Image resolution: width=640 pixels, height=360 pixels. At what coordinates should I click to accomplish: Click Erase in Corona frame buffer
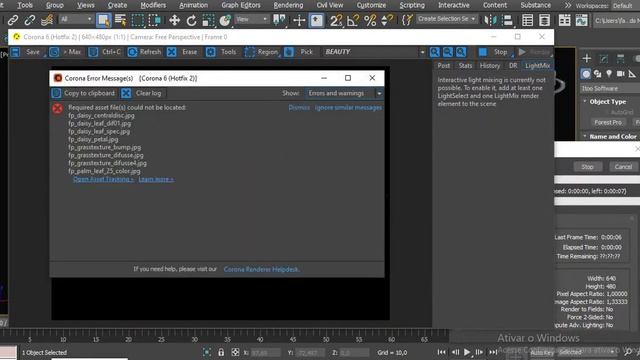(x=182, y=52)
